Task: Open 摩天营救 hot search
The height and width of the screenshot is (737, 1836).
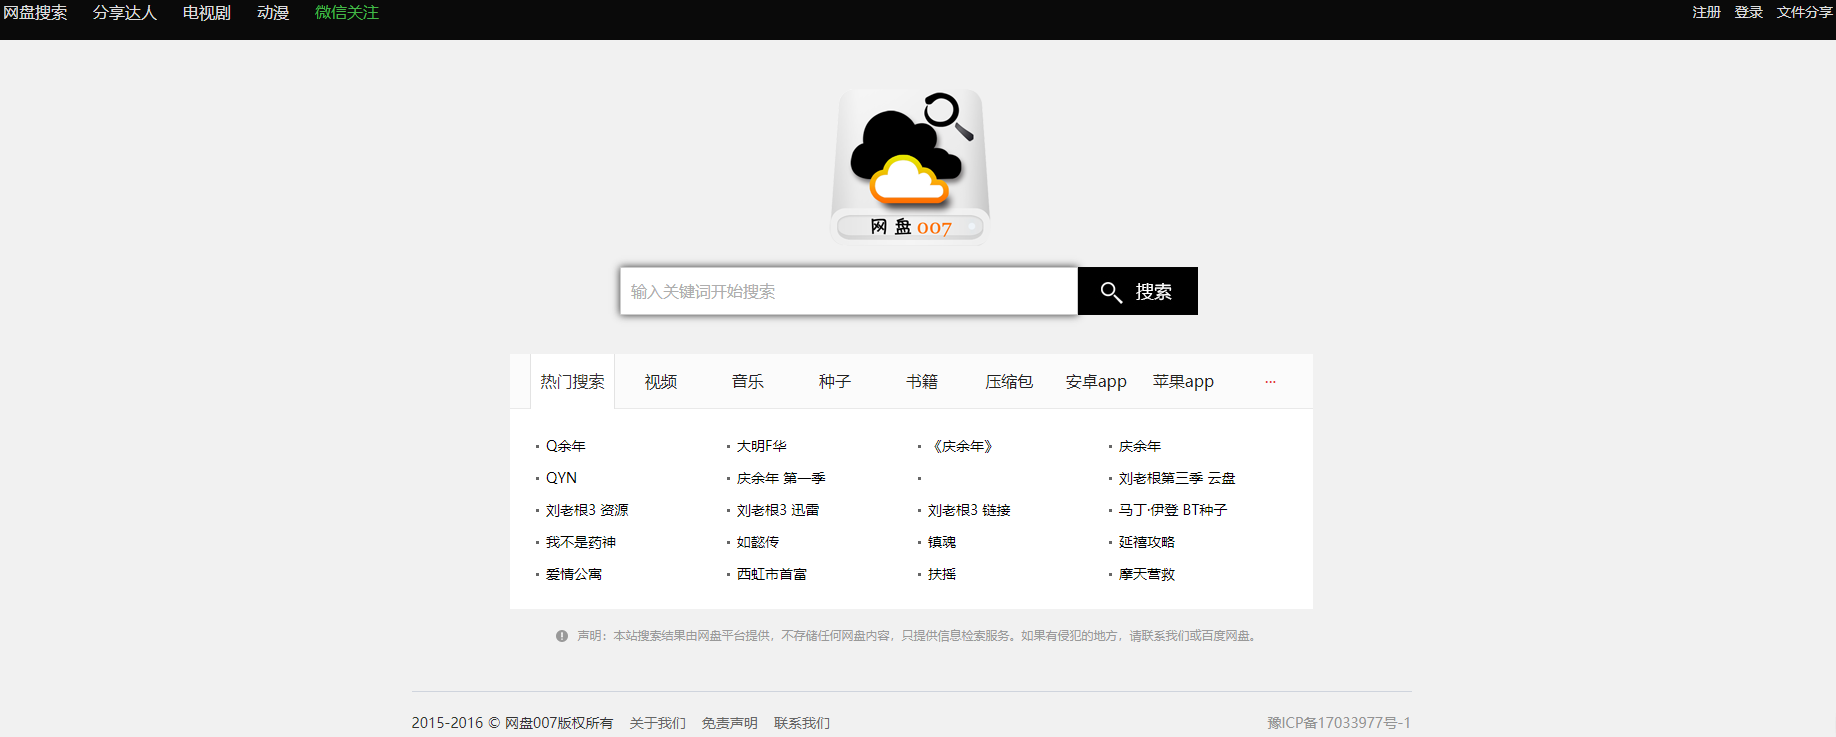Action: pyautogui.click(x=1147, y=574)
